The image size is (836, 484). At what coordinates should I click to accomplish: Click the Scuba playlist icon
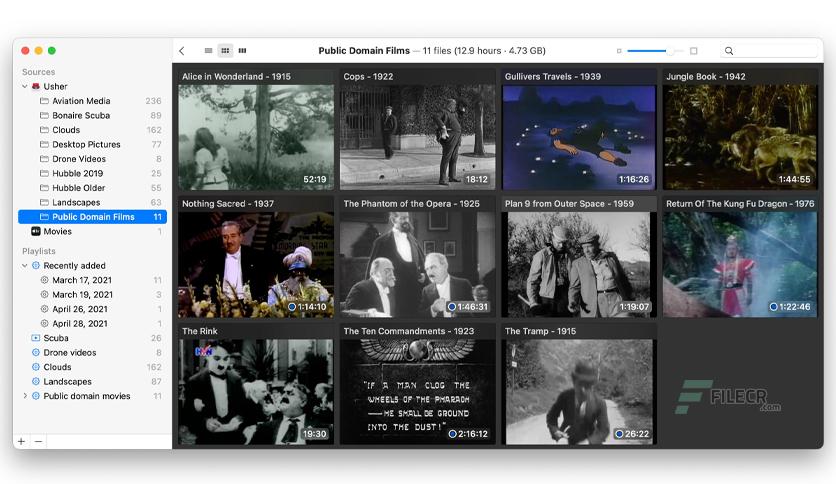coord(36,338)
